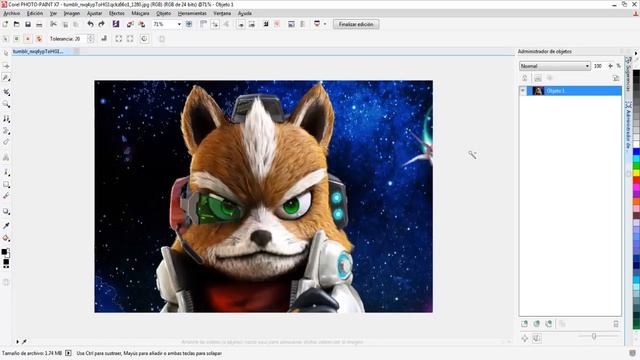Click the feather mask icon in property bar
The image size is (640, 360).
click(x=144, y=39)
